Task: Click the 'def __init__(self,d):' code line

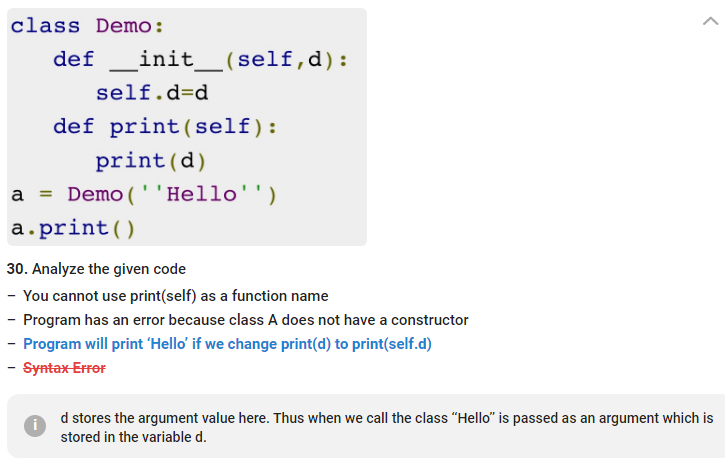Action: click(200, 59)
